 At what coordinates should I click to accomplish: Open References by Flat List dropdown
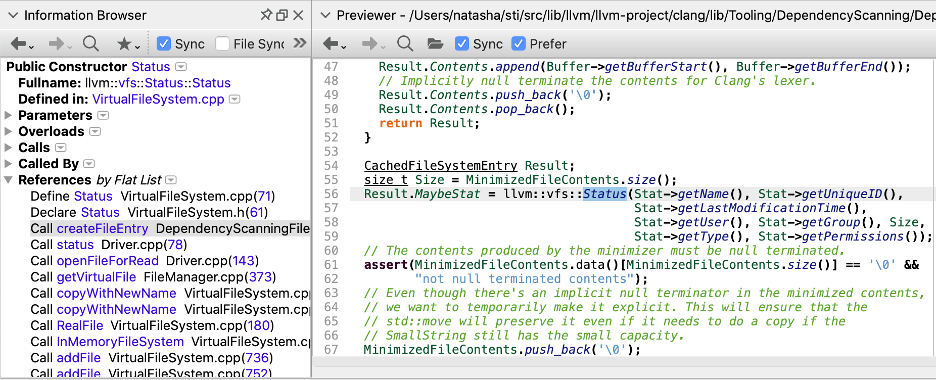click(x=171, y=180)
